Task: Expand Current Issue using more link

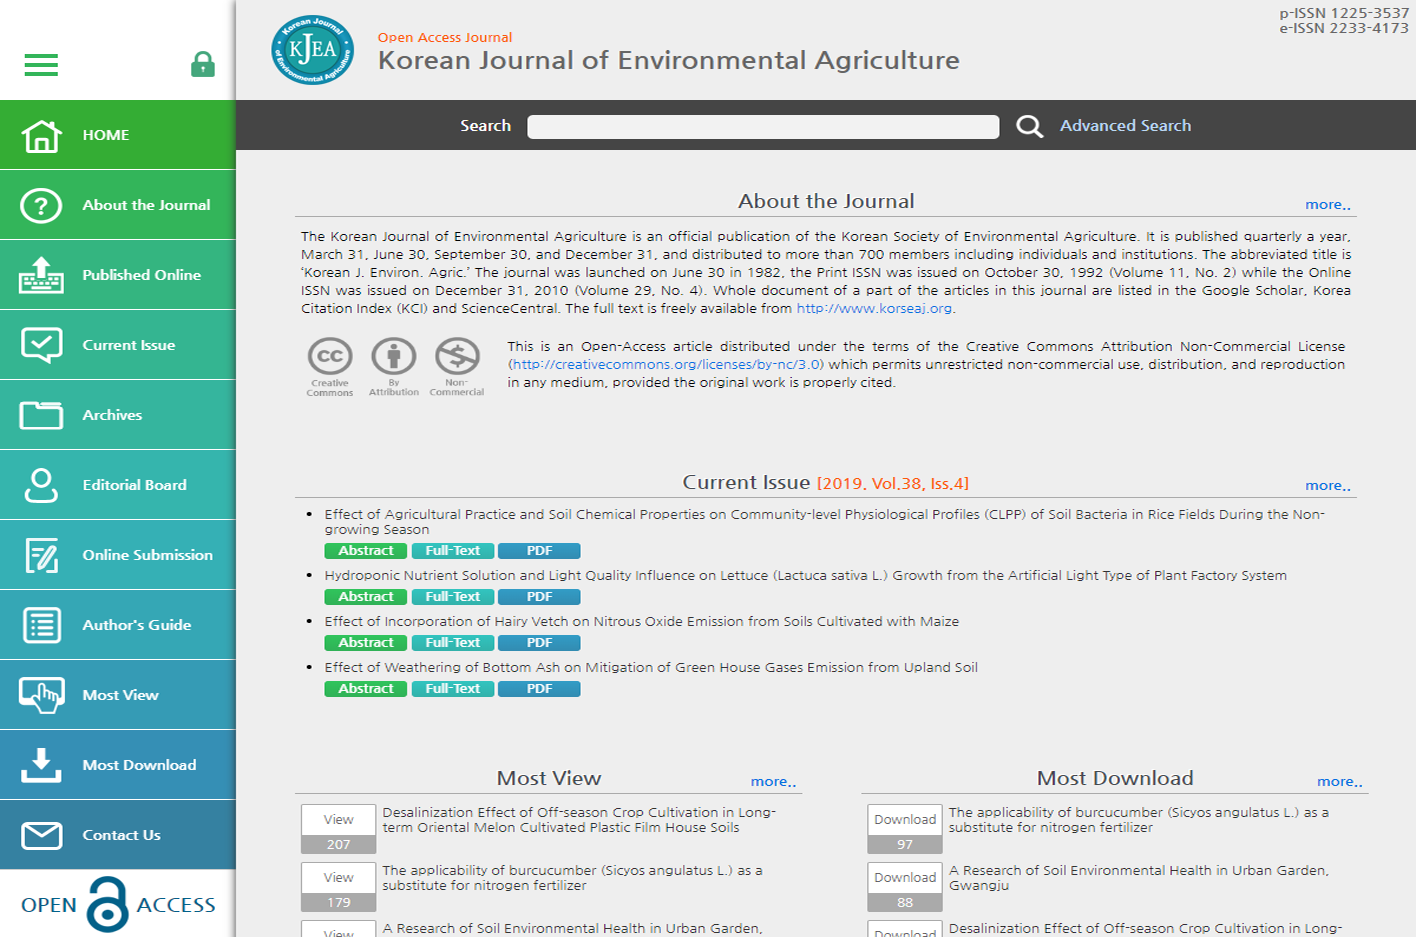Action: [1327, 486]
